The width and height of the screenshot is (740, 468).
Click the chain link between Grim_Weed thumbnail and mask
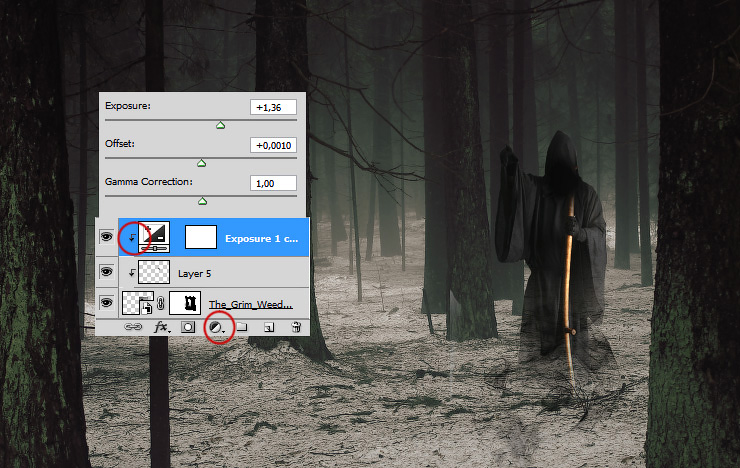(x=161, y=303)
